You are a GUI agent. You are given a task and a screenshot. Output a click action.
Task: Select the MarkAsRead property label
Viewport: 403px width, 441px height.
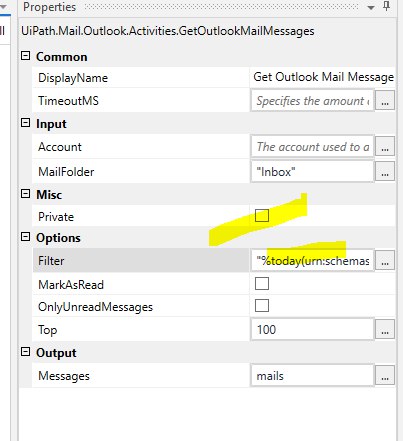71,285
